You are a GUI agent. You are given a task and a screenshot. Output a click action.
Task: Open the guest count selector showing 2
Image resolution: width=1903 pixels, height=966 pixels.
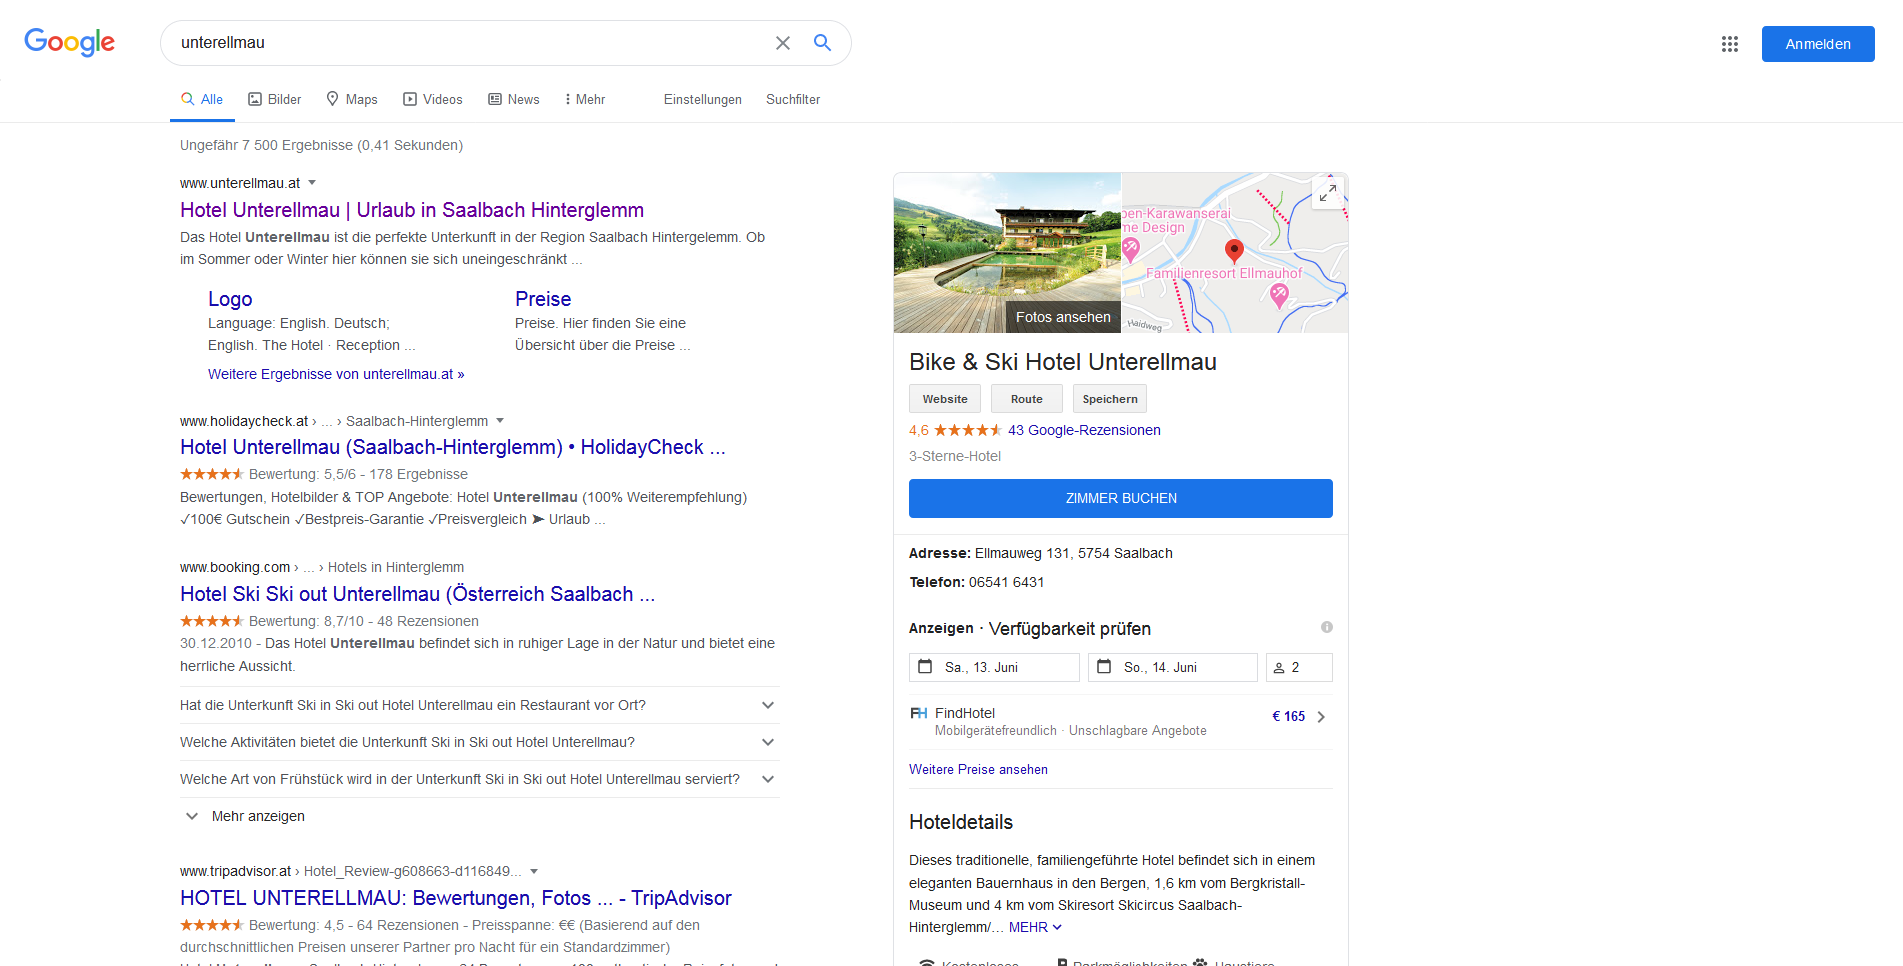(x=1298, y=667)
